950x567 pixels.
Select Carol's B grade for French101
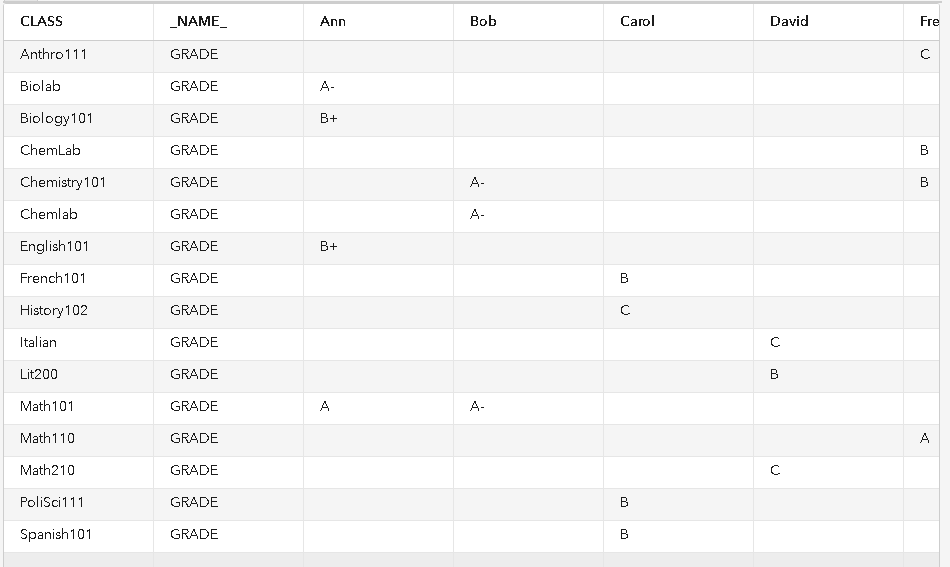coord(624,278)
